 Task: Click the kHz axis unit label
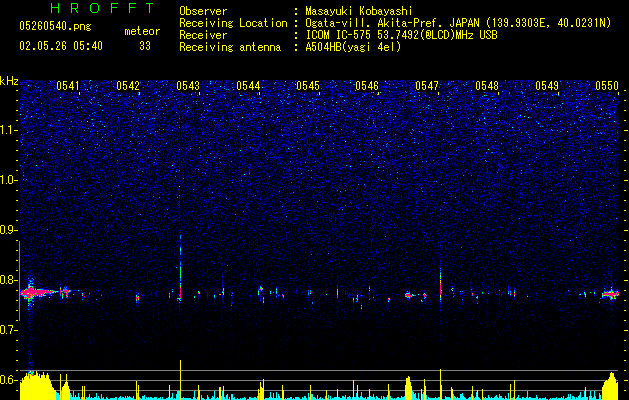tap(9, 81)
